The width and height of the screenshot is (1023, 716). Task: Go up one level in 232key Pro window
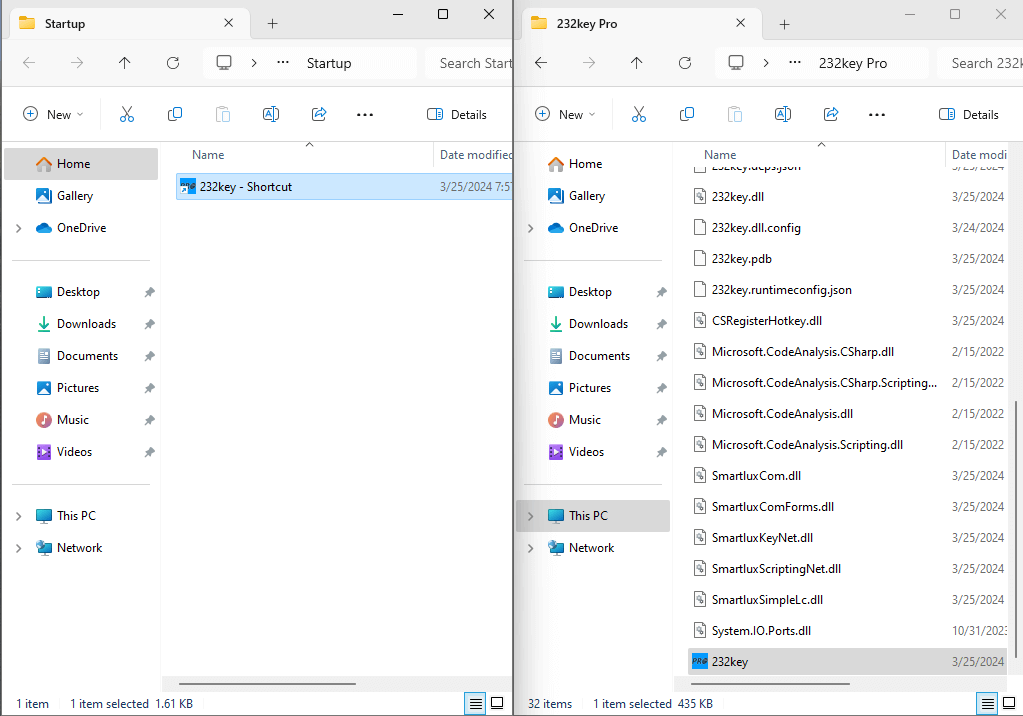click(637, 63)
